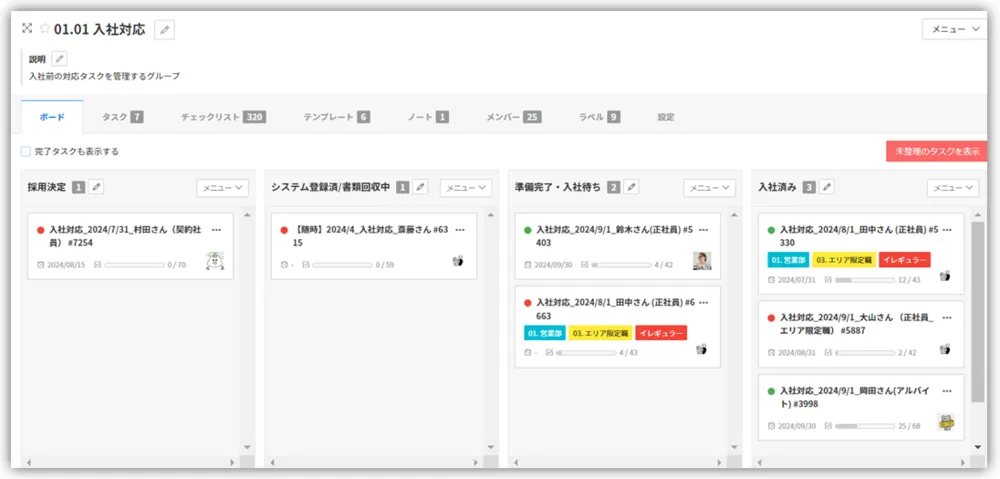Image resolution: width=1000 pixels, height=479 pixels.
Task: Edit the システム登録済/書類回収中 column name
Action: (x=420, y=187)
